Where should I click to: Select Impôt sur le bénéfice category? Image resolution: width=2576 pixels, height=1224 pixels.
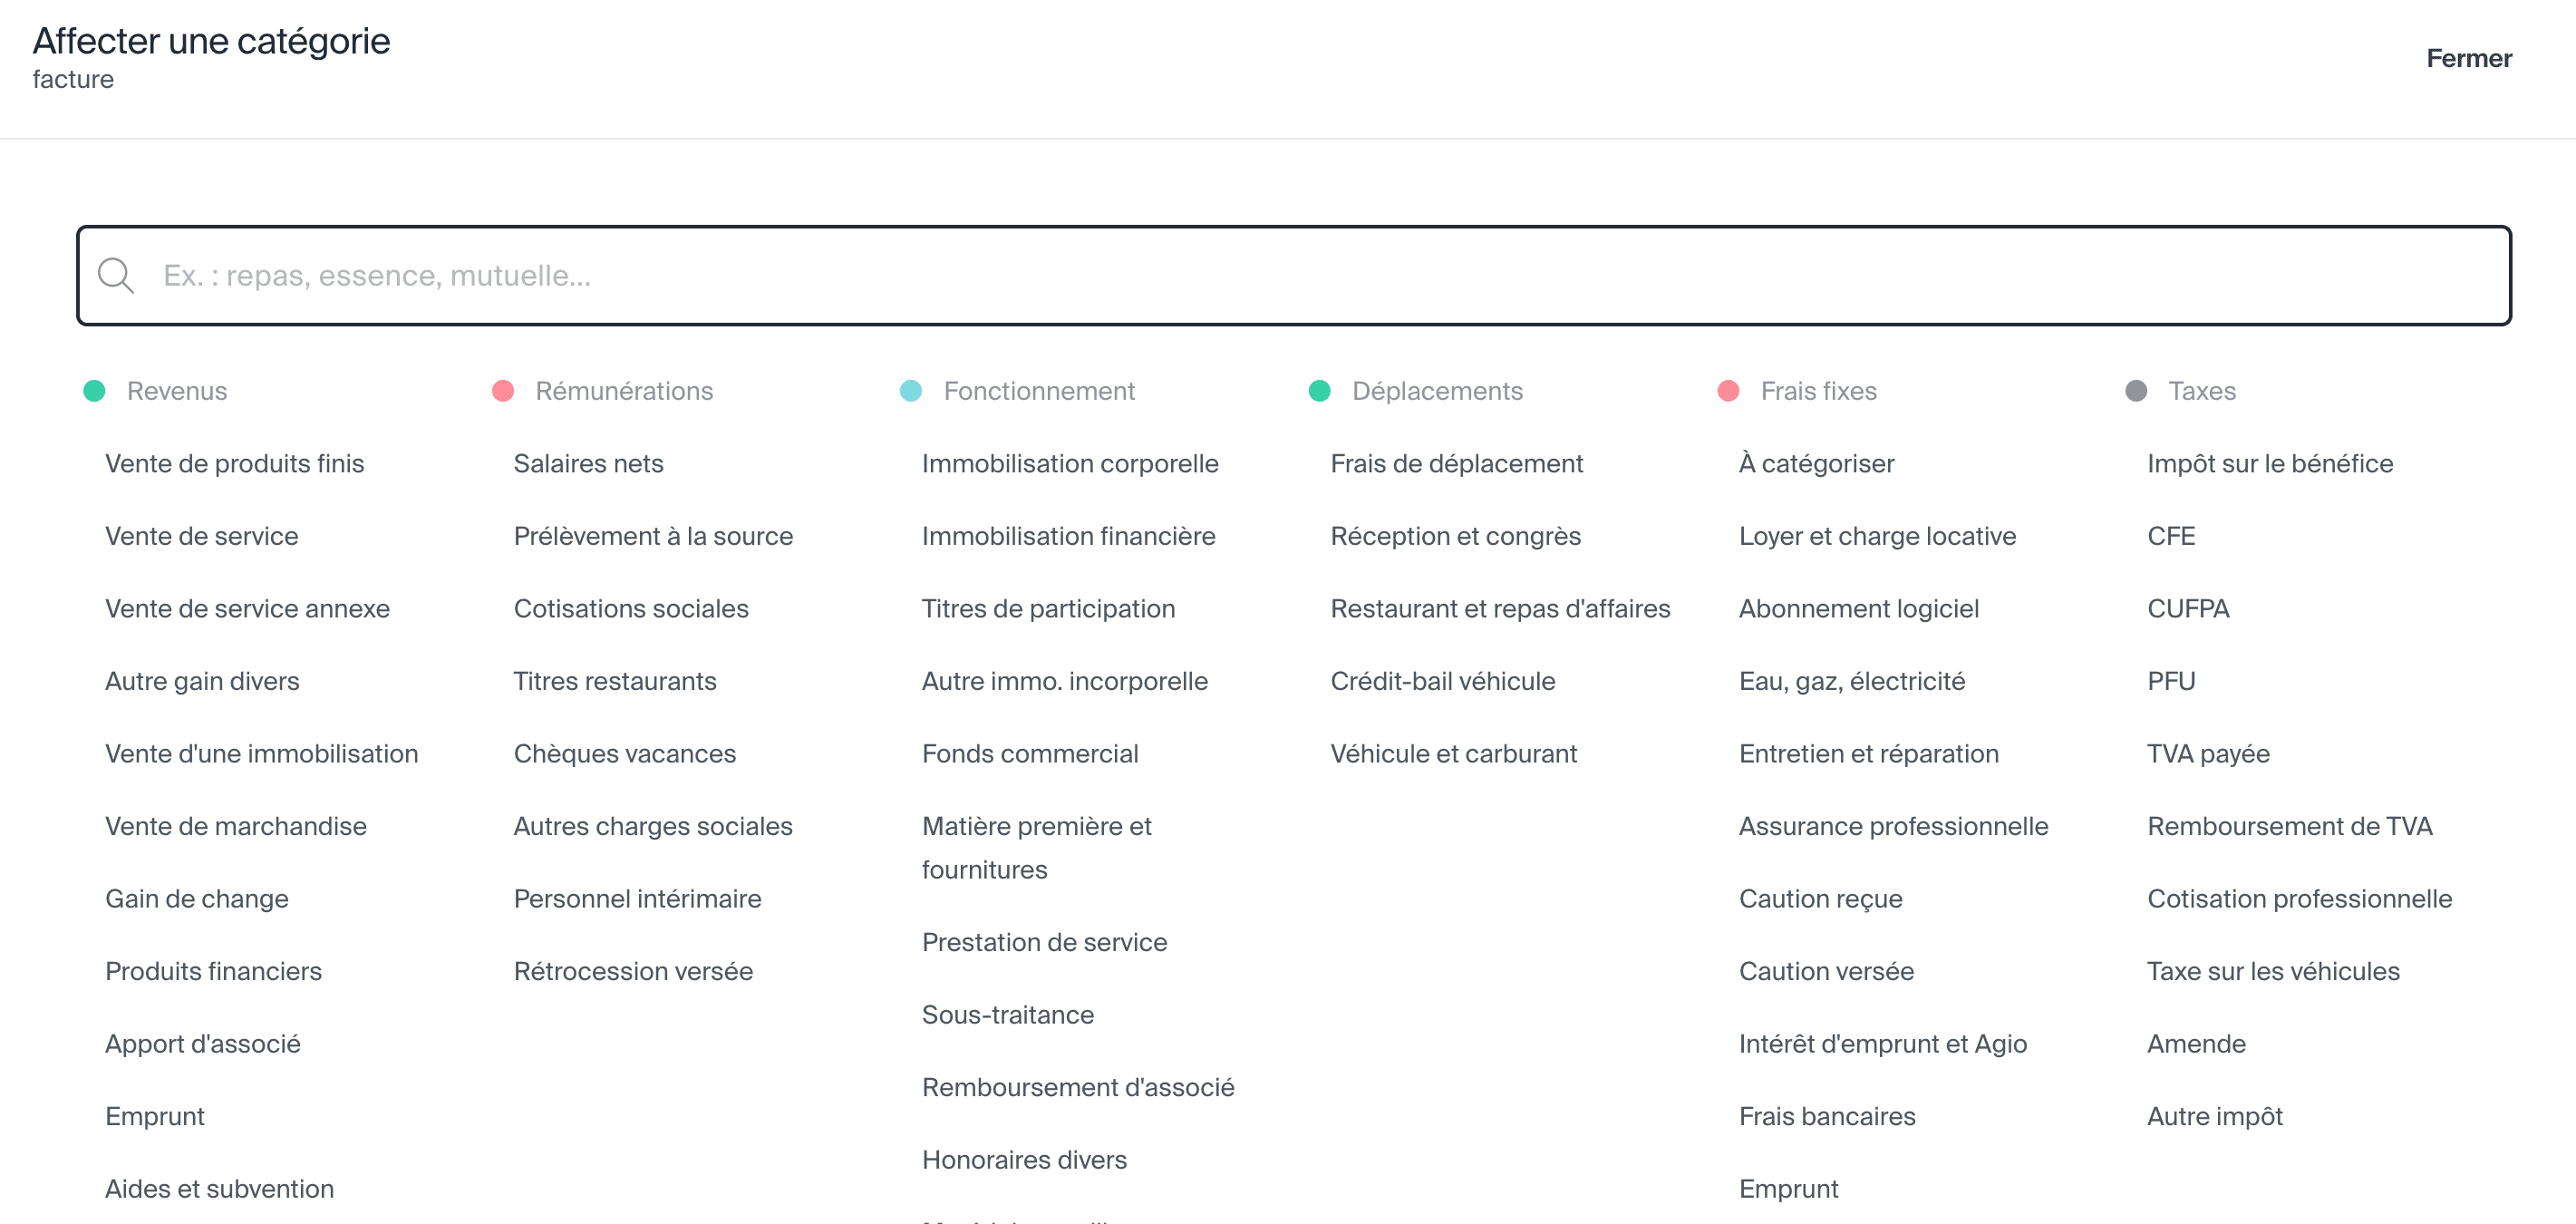click(x=2270, y=464)
